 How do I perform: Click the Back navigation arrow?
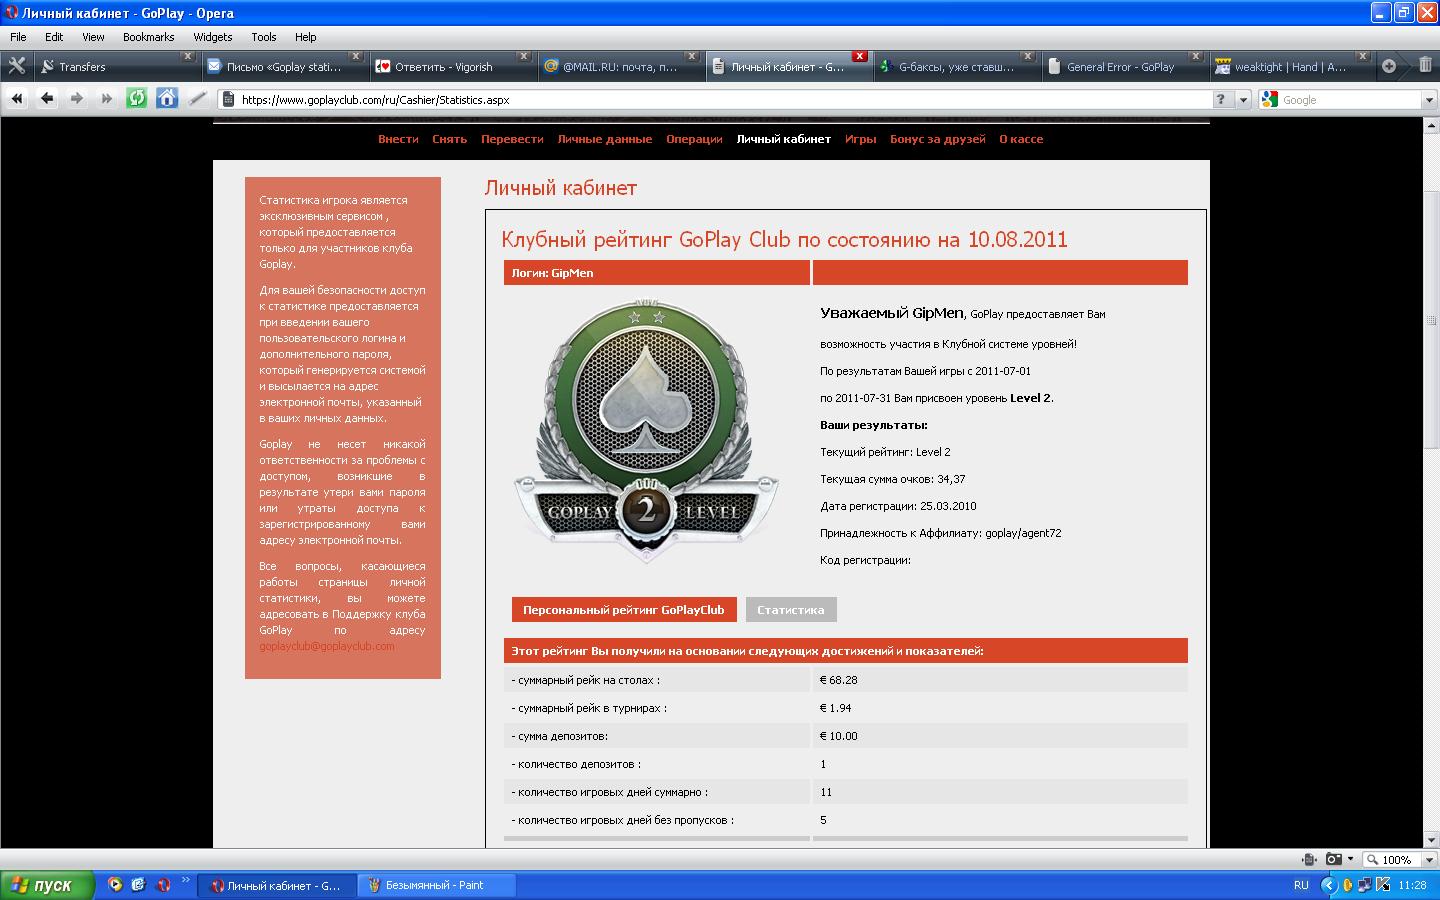pos(47,98)
